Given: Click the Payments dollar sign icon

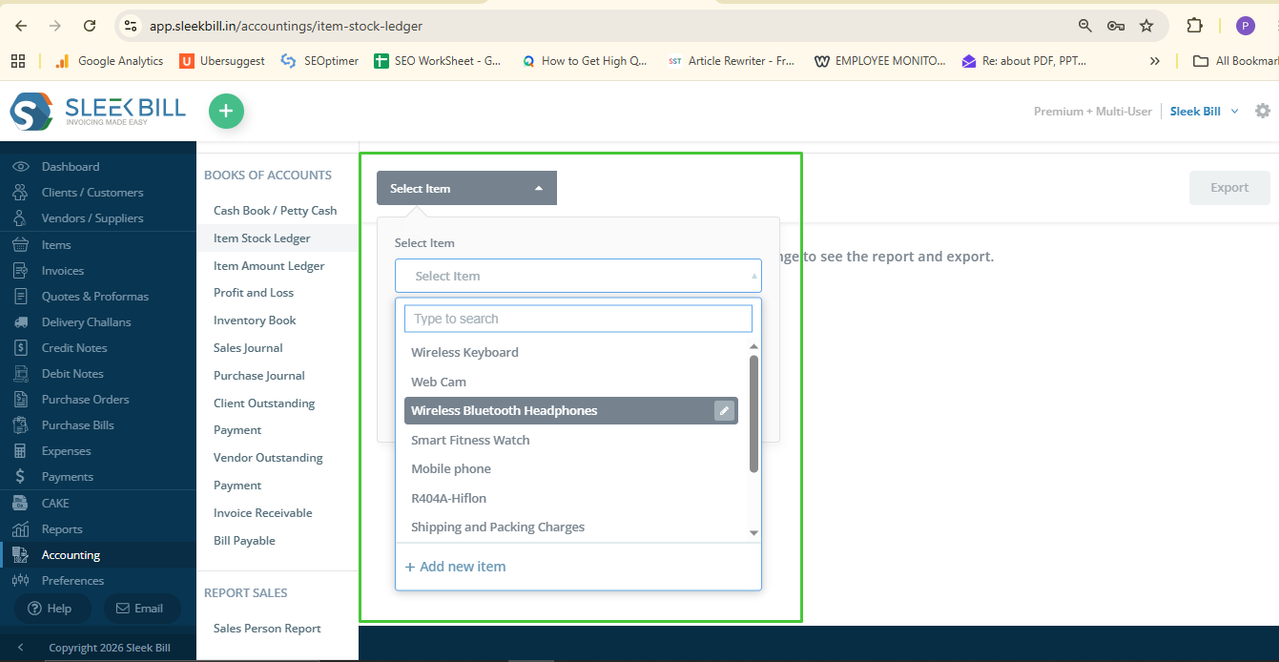Looking at the screenshot, I should [20, 477].
